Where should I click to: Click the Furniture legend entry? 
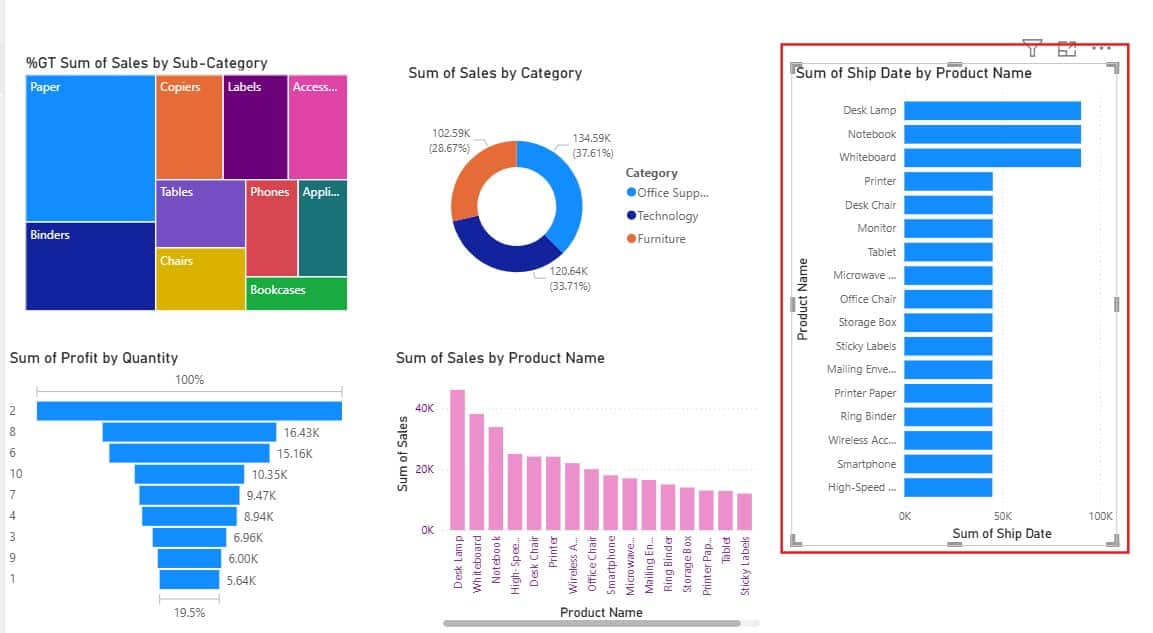click(656, 238)
